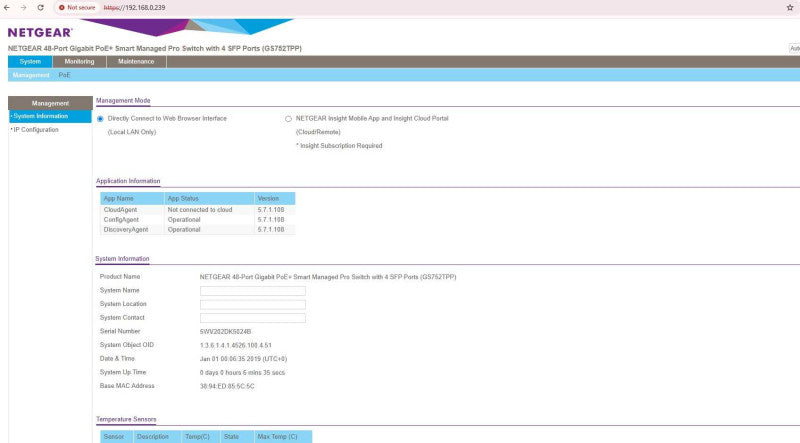The width and height of the screenshot is (800, 443).
Task: Click the App Name column header
Action: click(132, 199)
